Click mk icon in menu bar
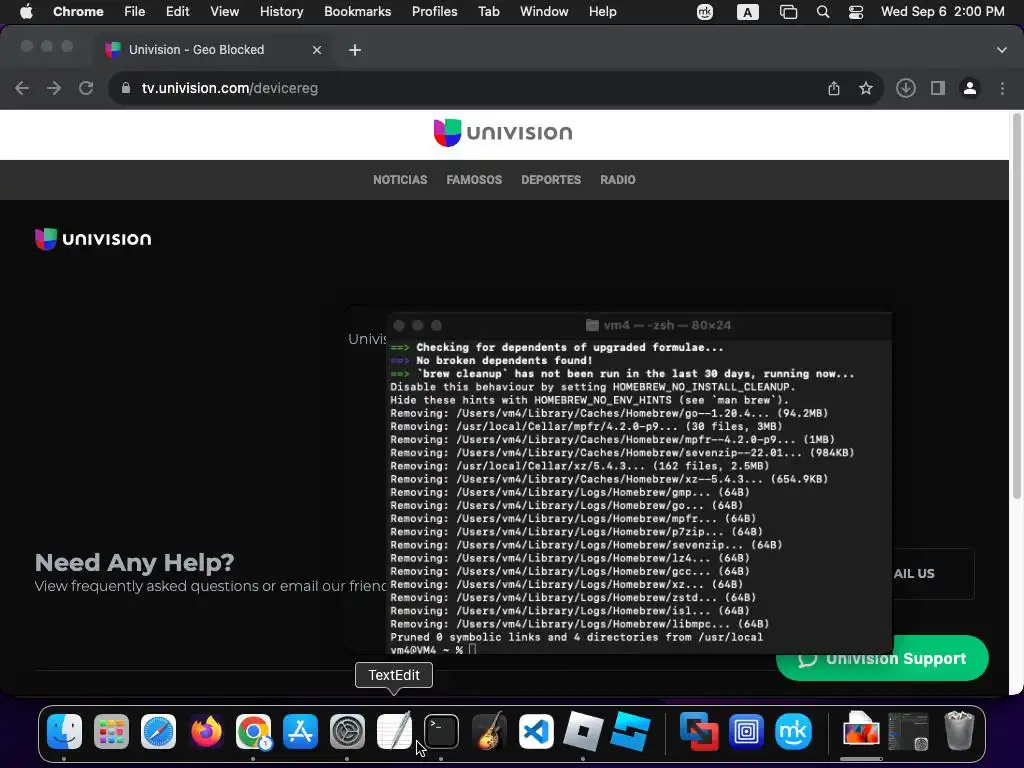Screen dimensions: 1024x768 705,12
